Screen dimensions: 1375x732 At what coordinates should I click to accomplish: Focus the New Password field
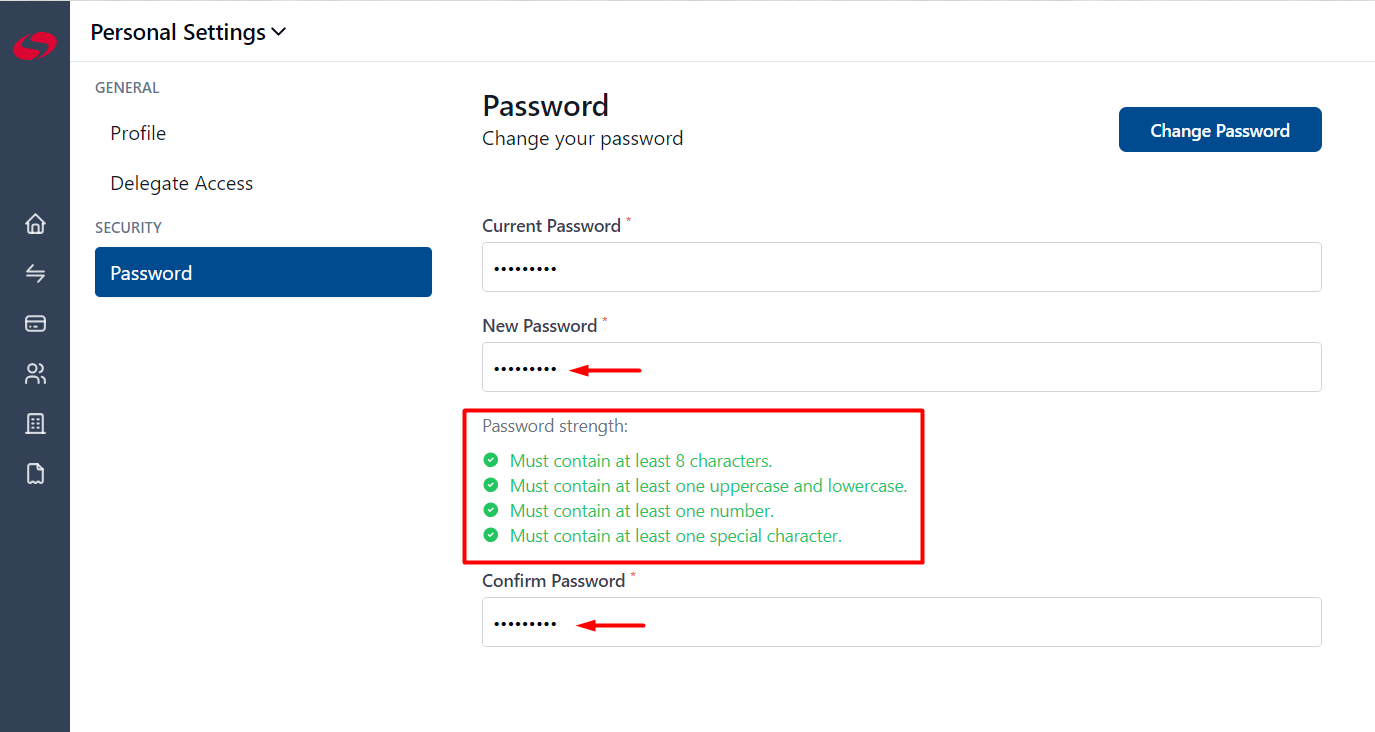coord(902,367)
